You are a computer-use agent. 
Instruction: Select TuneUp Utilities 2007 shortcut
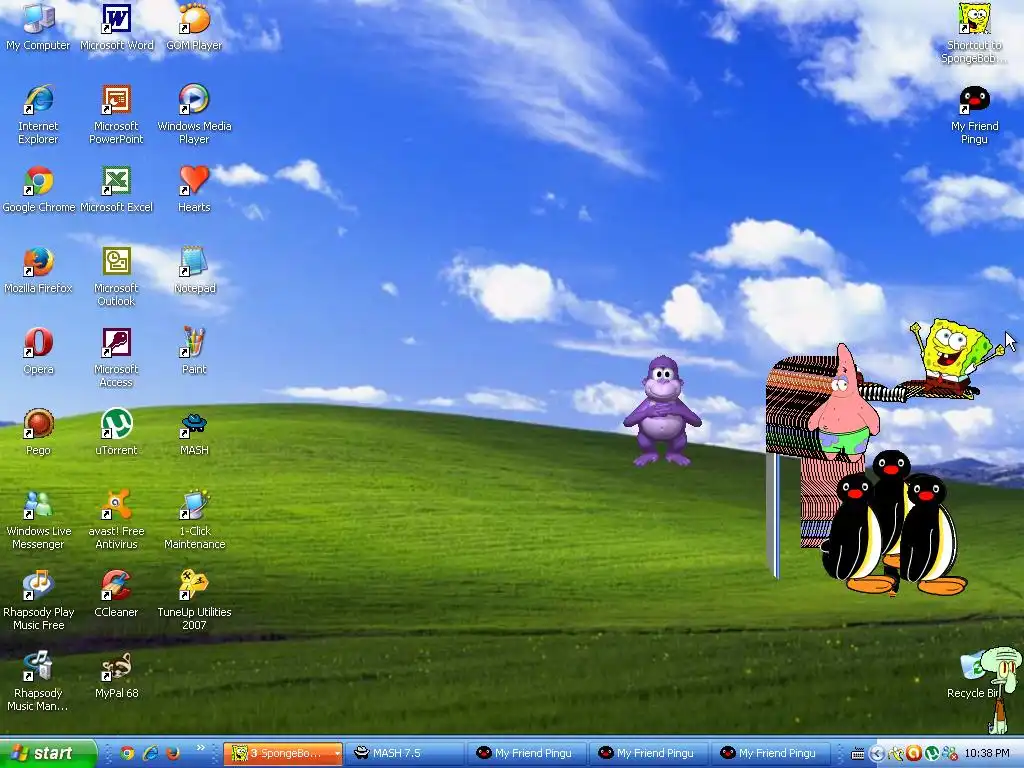[194, 600]
